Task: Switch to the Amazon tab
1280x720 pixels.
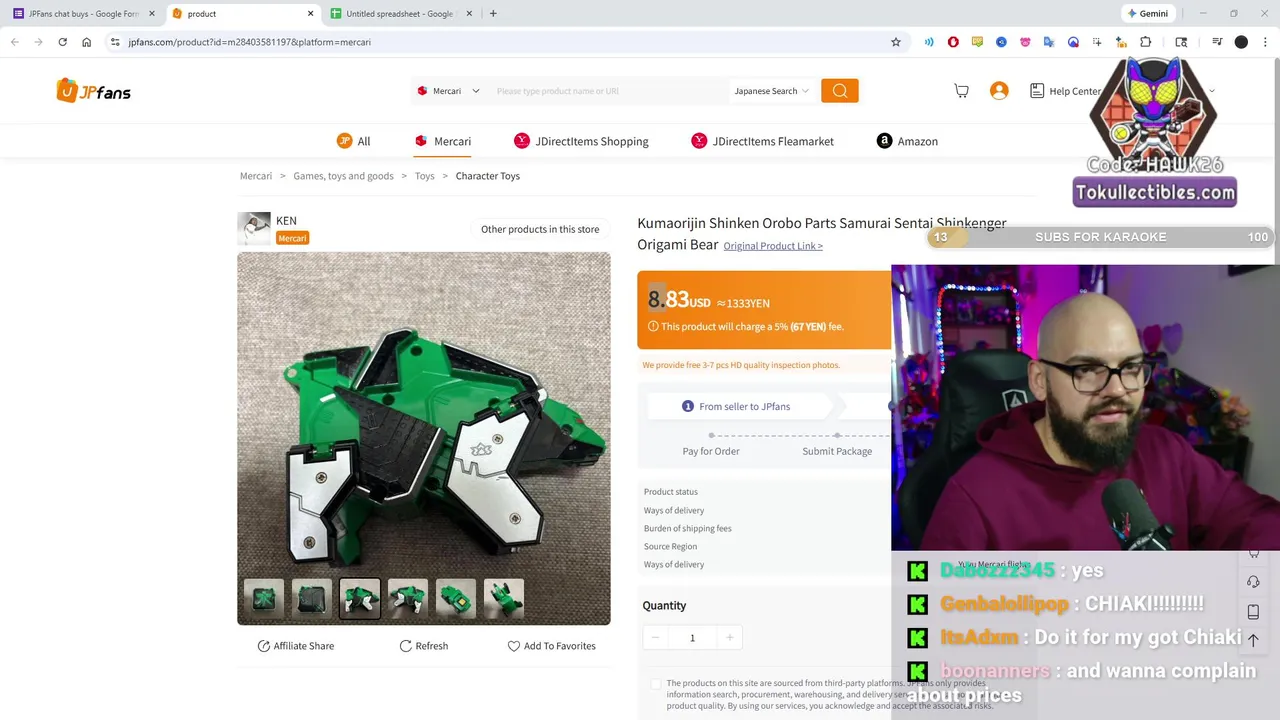Action: [x=907, y=141]
